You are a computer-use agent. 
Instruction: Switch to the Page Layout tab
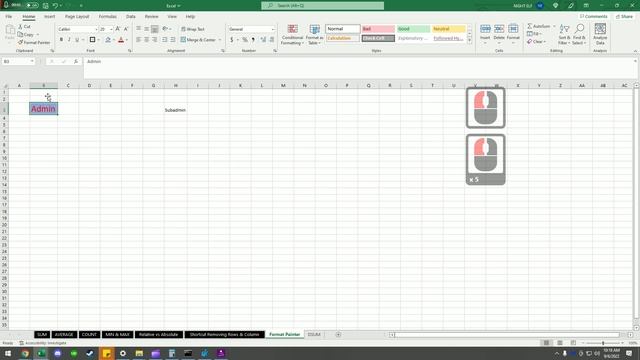(x=77, y=17)
